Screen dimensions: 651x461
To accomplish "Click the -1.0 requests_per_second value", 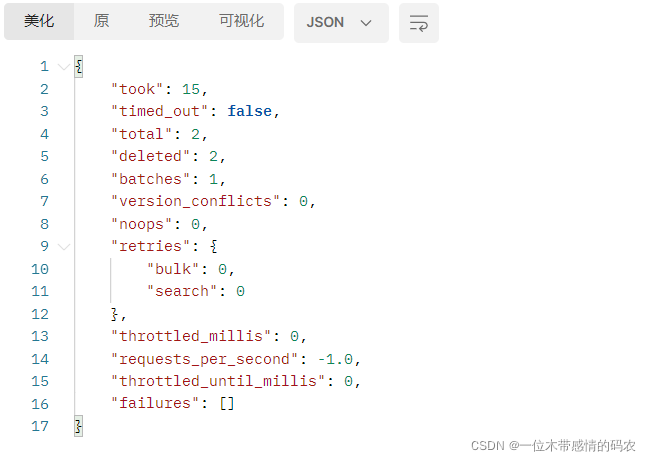I will (339, 359).
